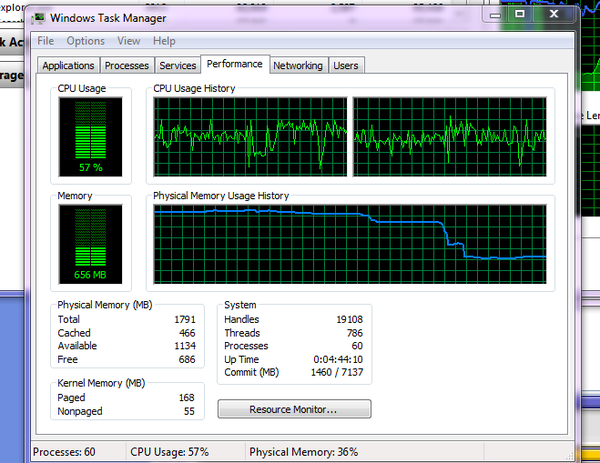The height and width of the screenshot is (463, 600).
Task: Maximize the Task Manager window
Action: [x=521, y=14]
